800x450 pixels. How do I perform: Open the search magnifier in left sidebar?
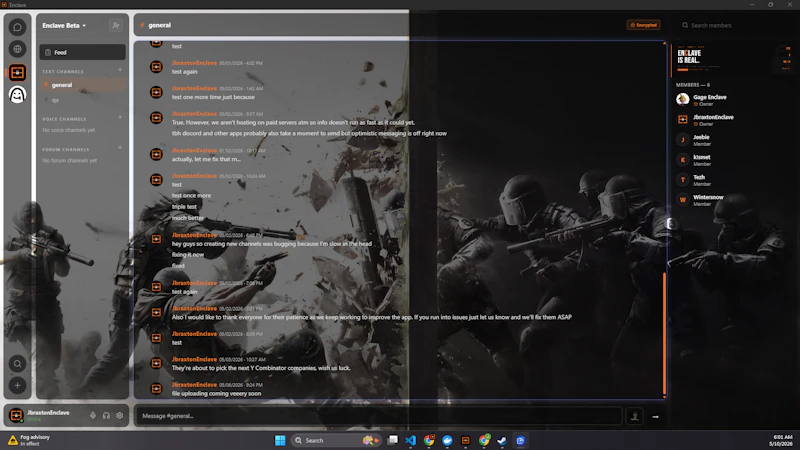17,364
